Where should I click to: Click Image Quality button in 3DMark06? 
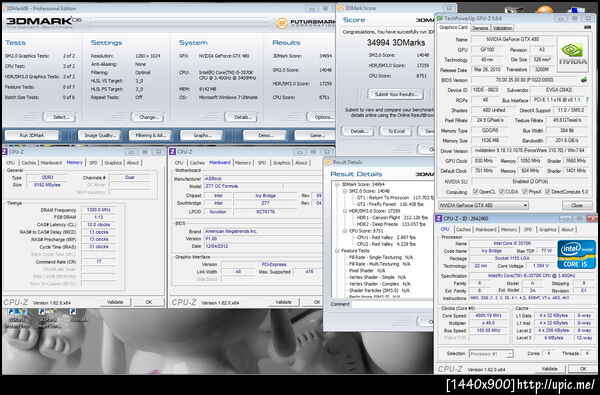pyautogui.click(x=99, y=135)
